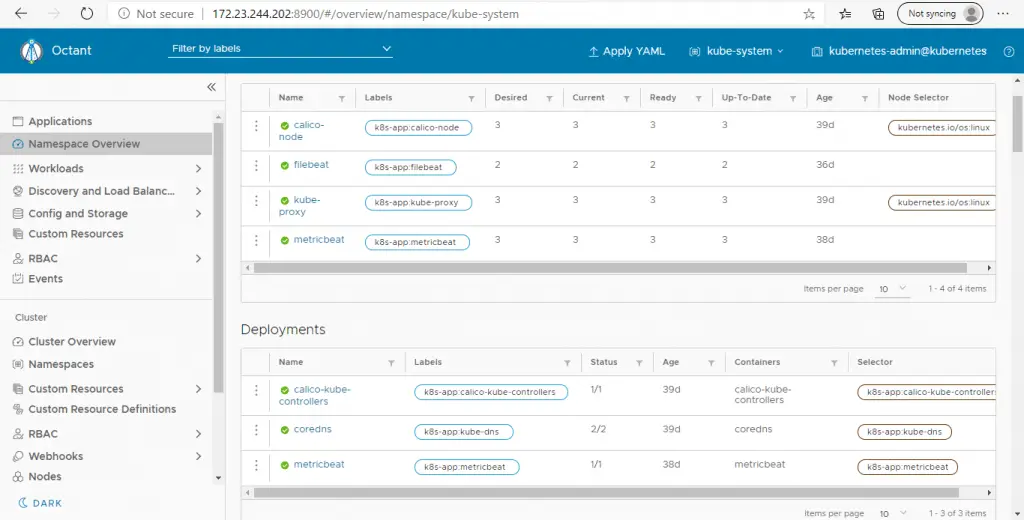Expand Webhooks chevron
Screen dimensions: 1024x520
click(x=199, y=457)
